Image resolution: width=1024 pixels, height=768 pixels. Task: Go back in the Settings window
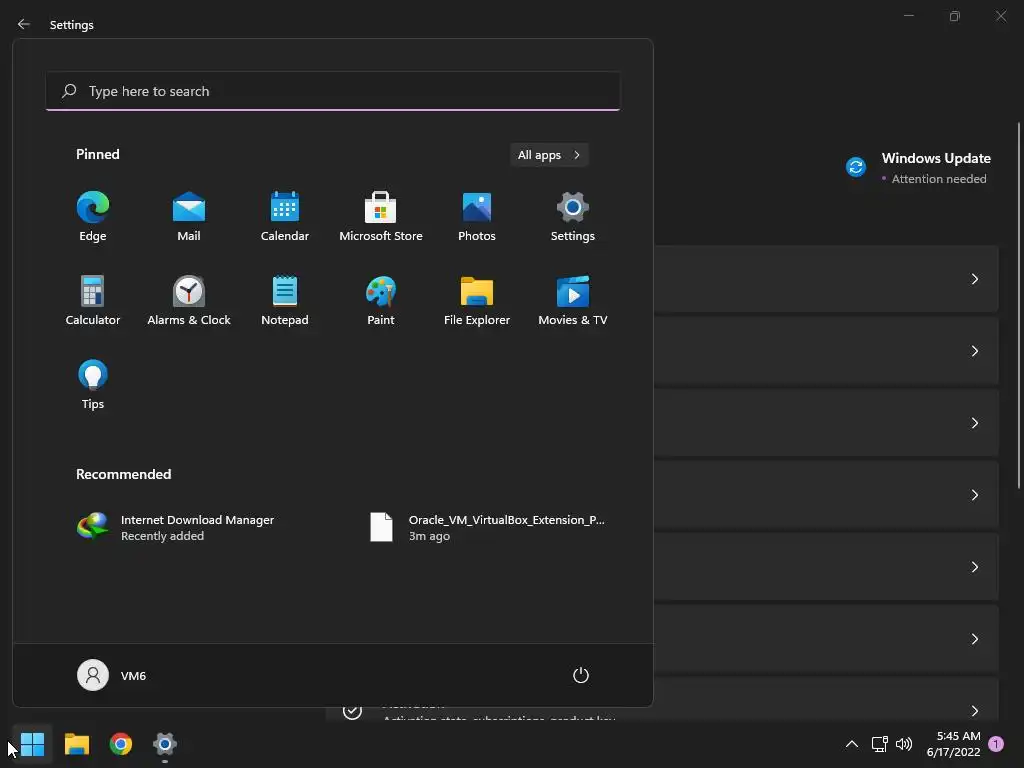tap(24, 24)
